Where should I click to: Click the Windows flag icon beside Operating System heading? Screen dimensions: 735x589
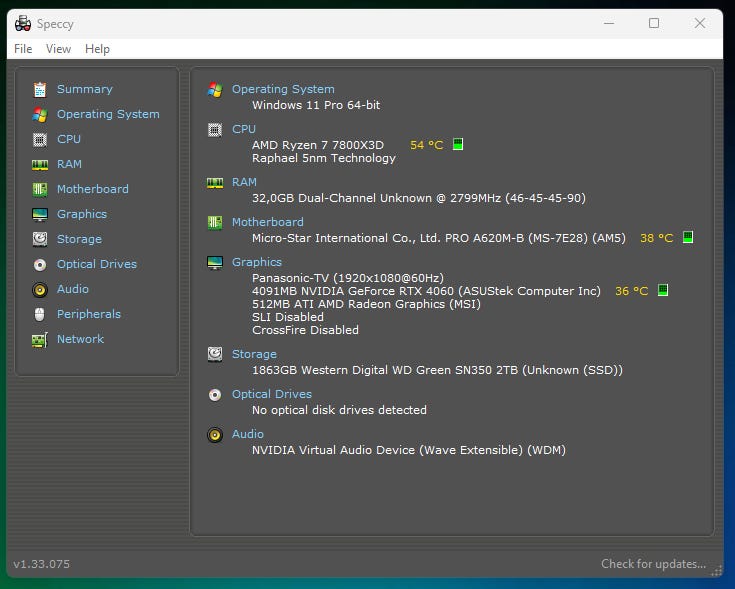point(215,89)
